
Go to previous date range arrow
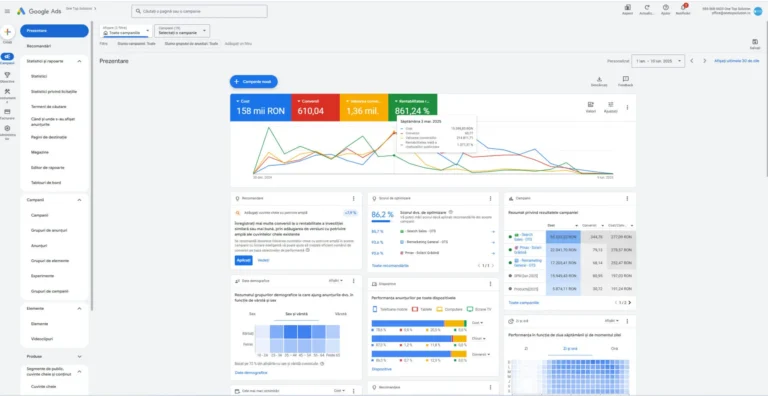(692, 61)
